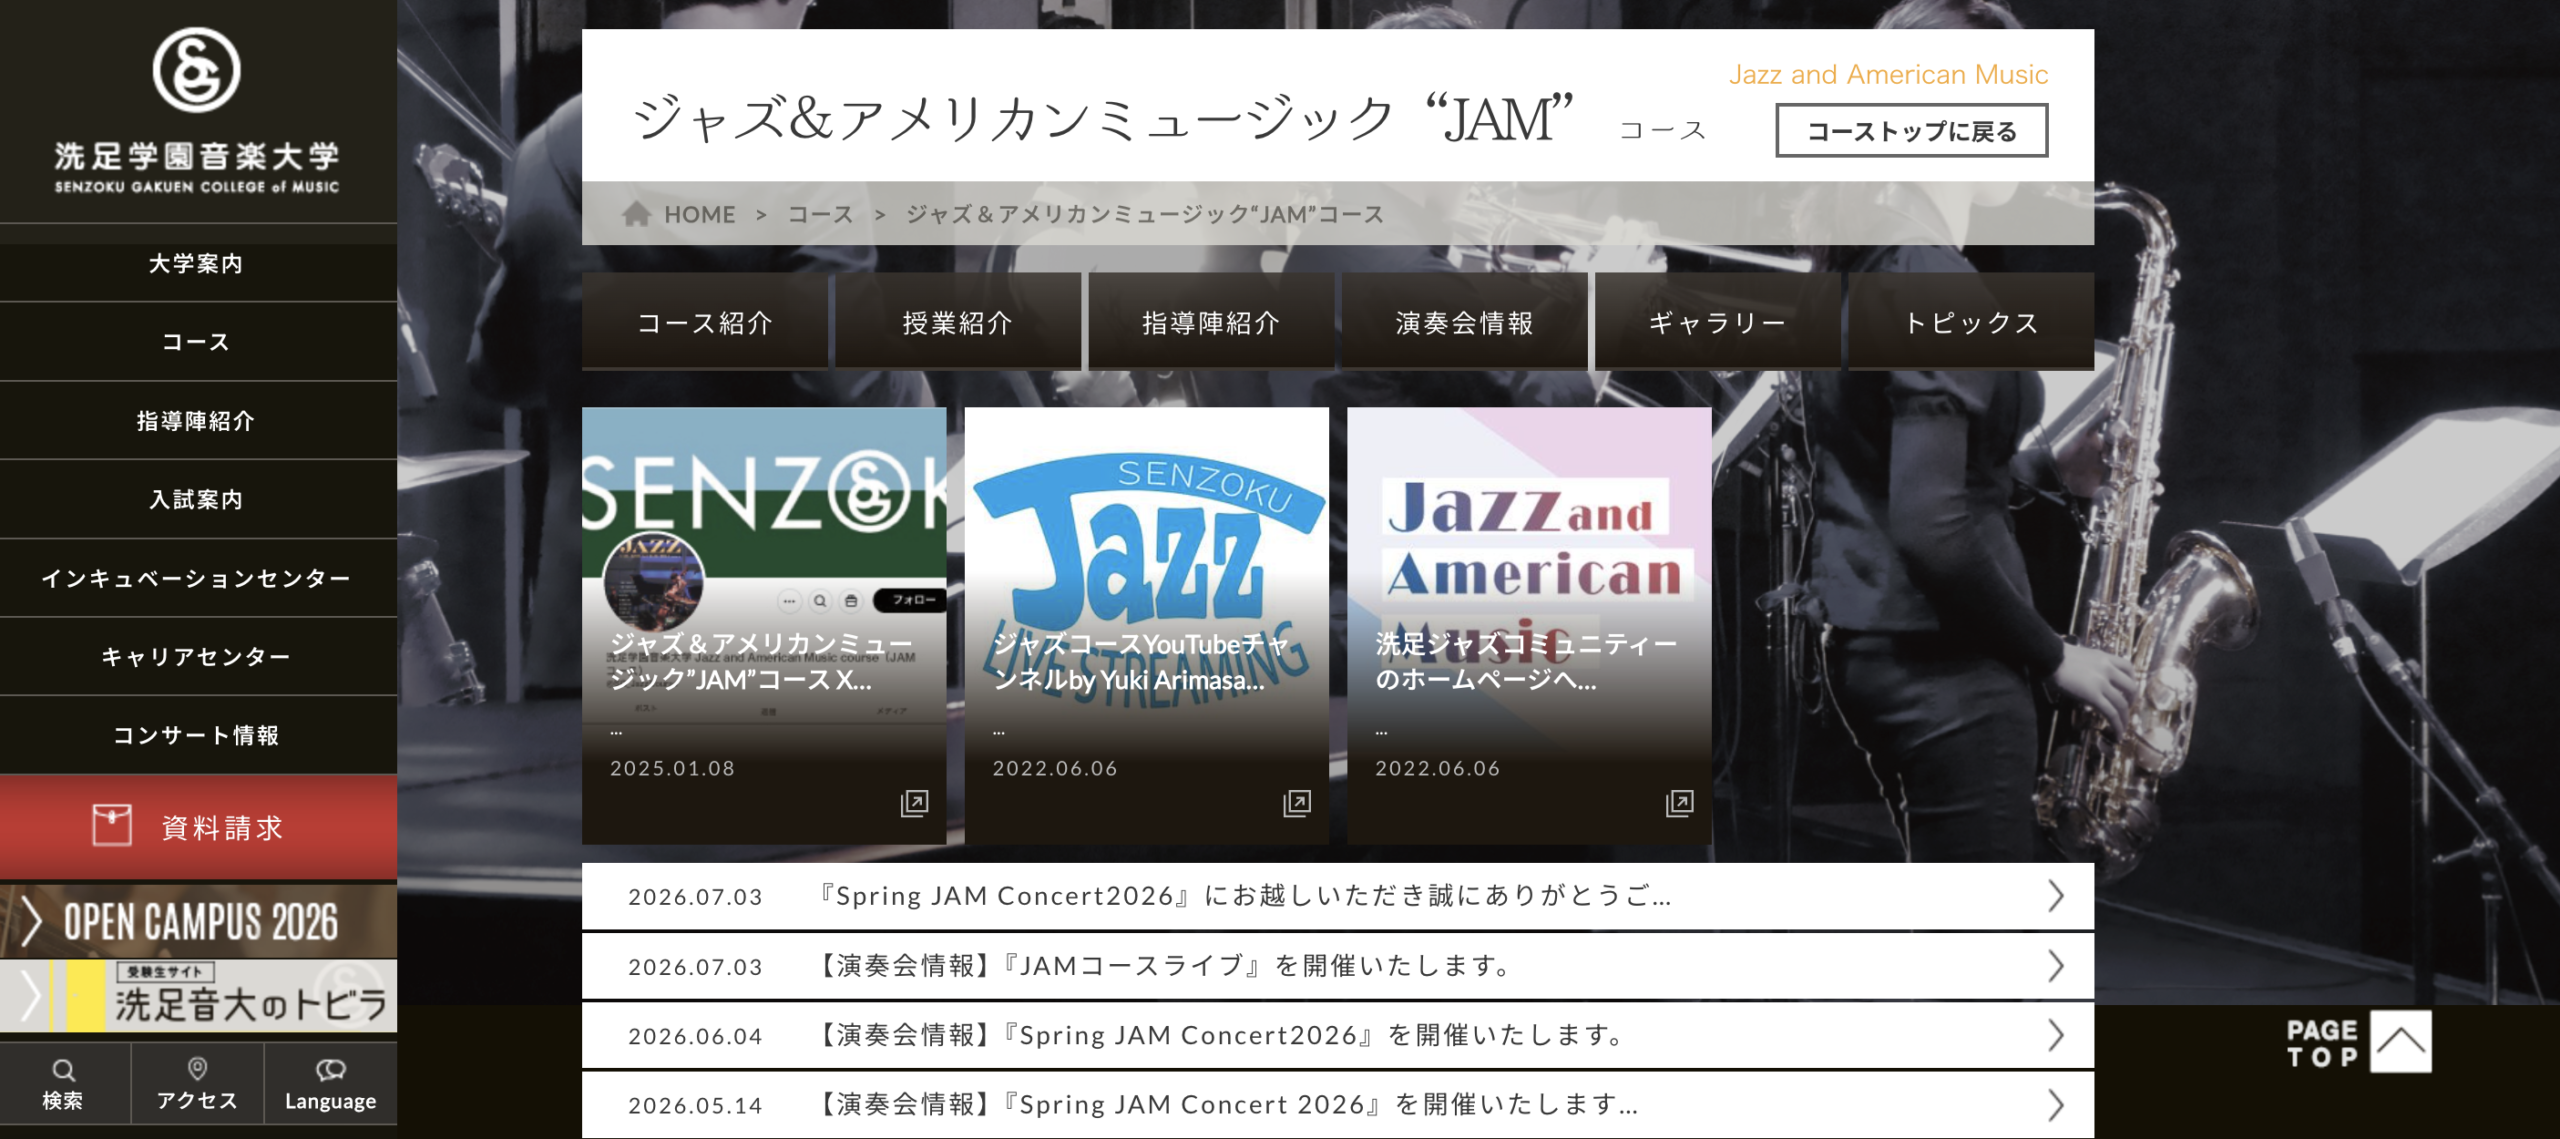Viewport: 2560px width, 1139px height.
Task: Click the 2026.07.03 date beside JAMコースライブ
Action: [695, 967]
